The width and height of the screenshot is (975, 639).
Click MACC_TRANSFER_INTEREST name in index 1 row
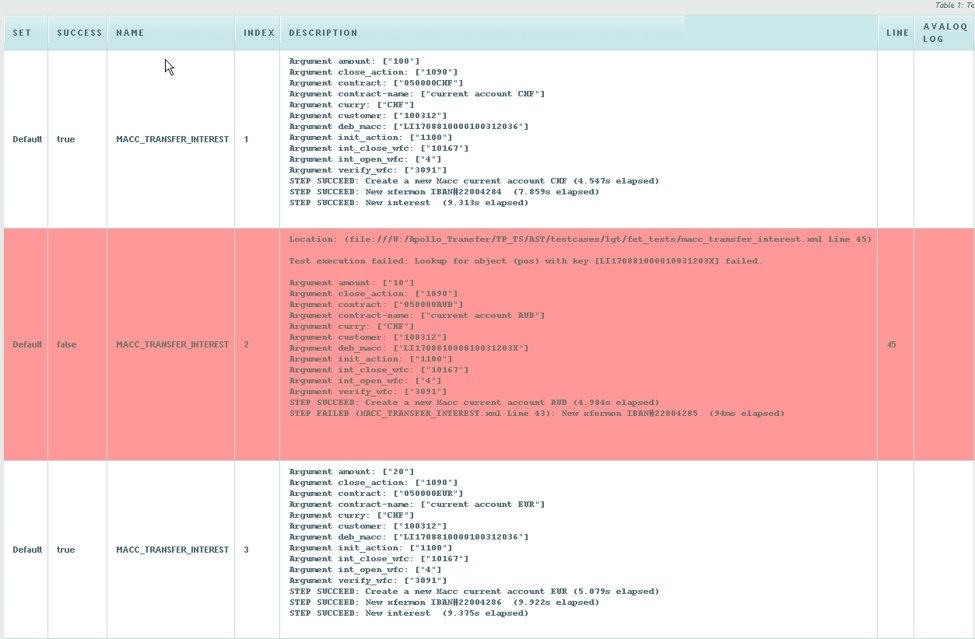click(x=172, y=139)
